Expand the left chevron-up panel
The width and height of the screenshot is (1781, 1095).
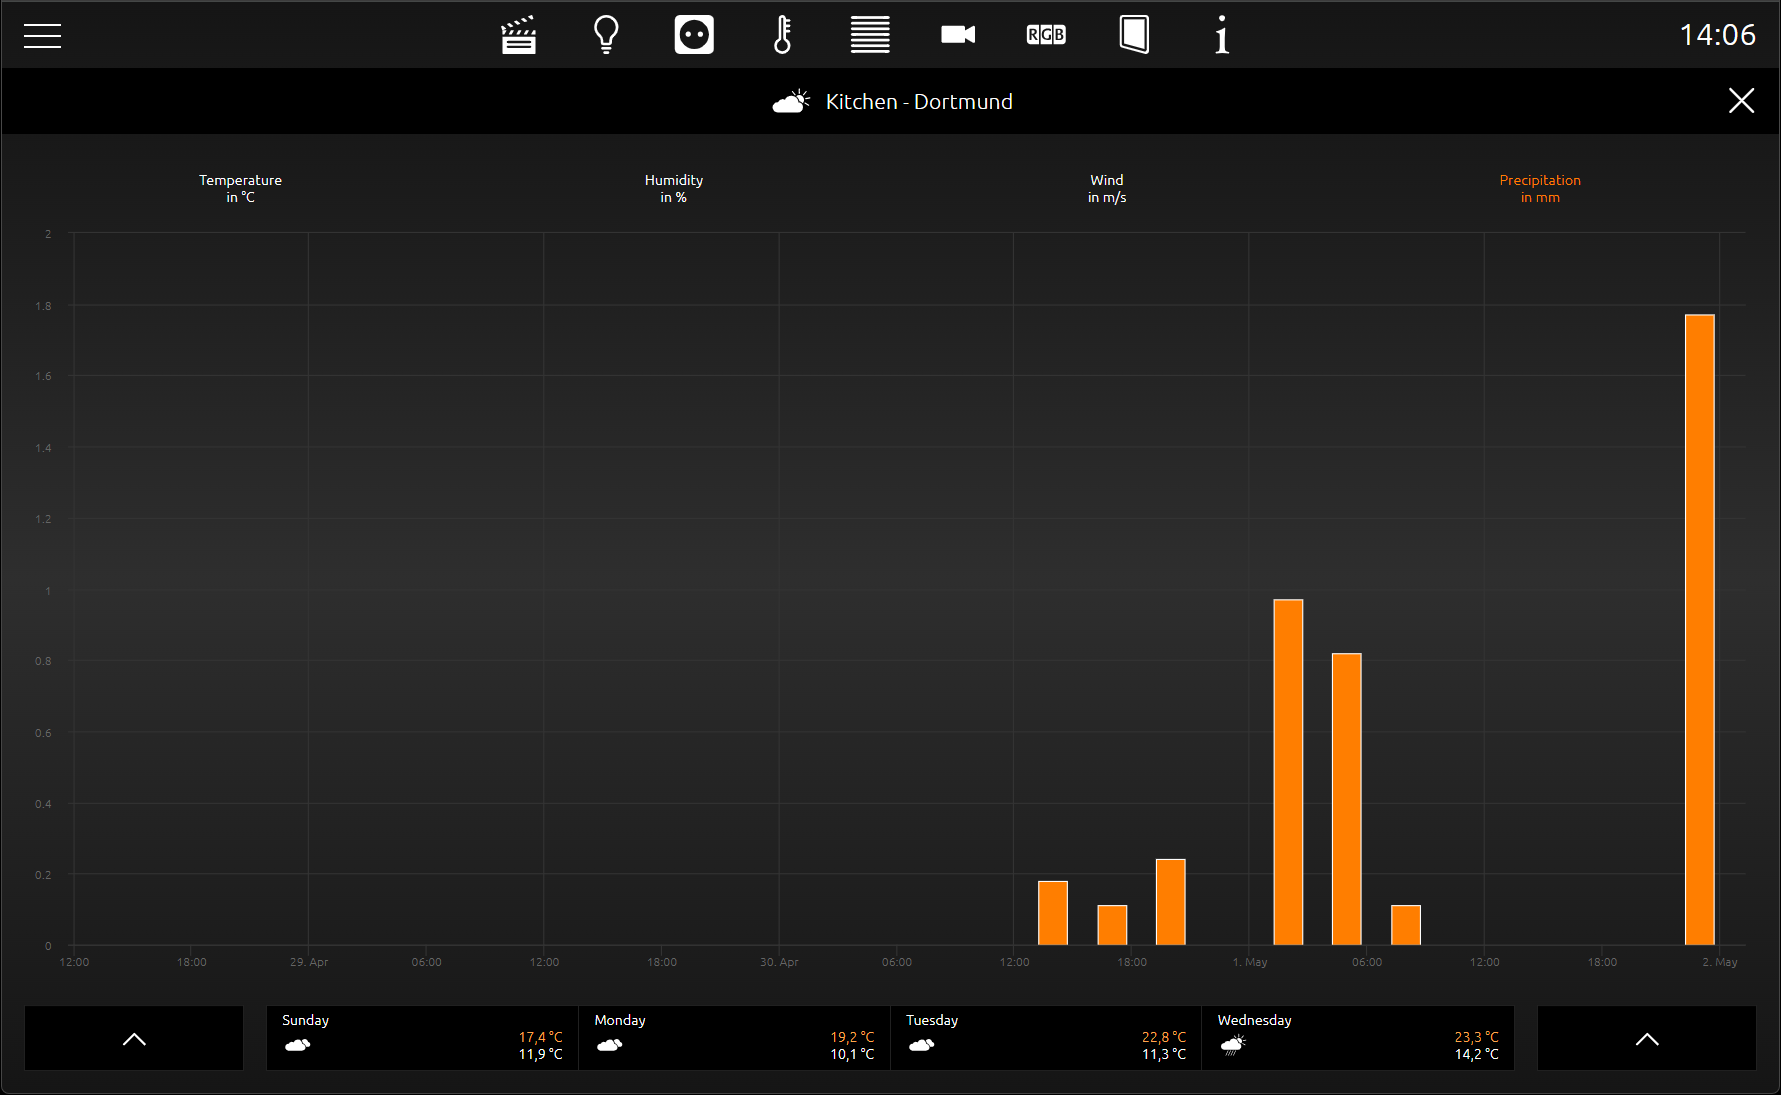coord(134,1038)
